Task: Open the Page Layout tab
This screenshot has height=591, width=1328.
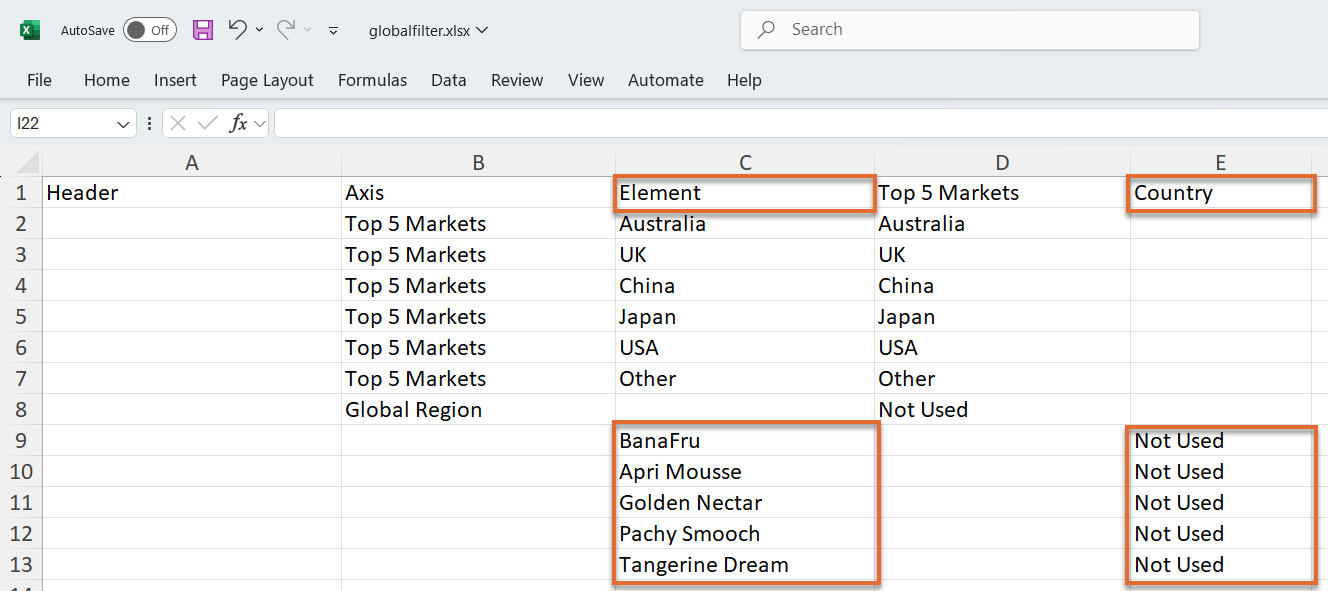Action: pos(267,80)
